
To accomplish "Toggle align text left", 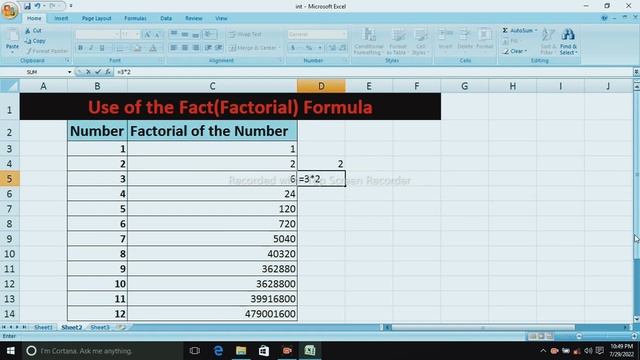I will point(174,48).
